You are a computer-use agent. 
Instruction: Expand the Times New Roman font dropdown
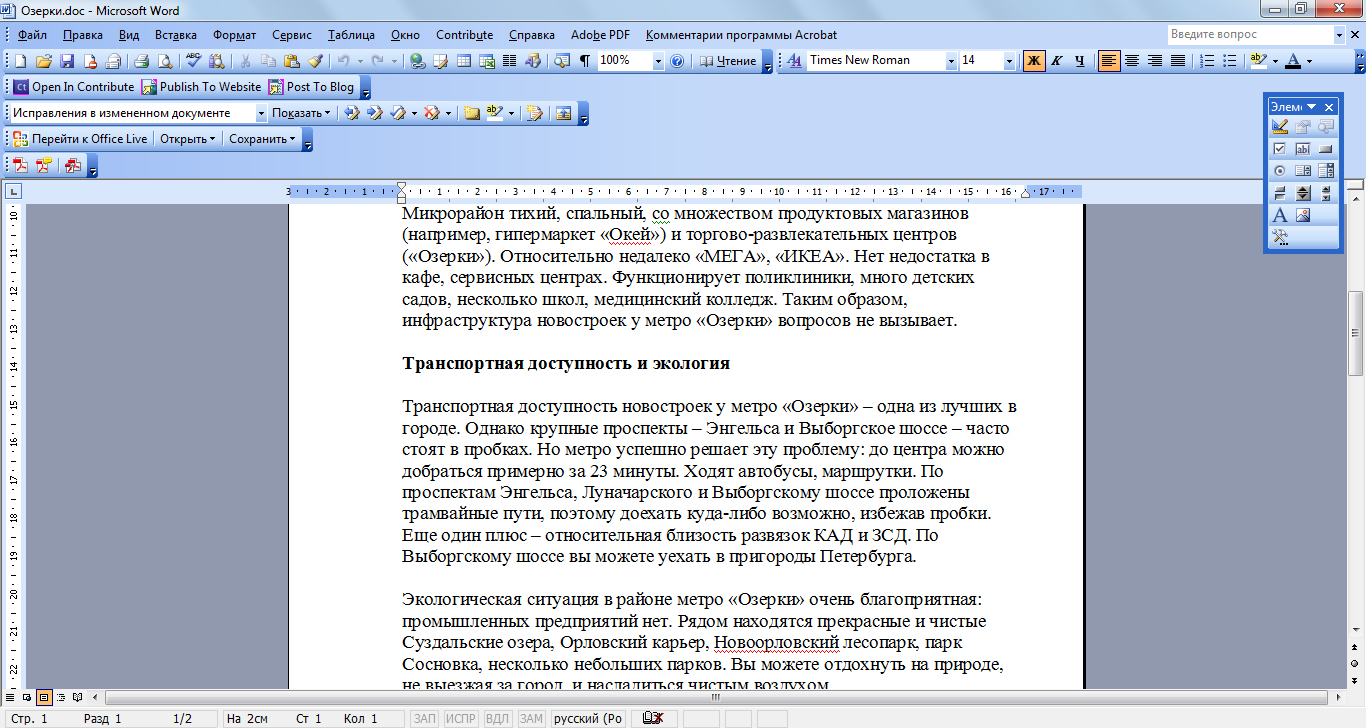tap(950, 61)
